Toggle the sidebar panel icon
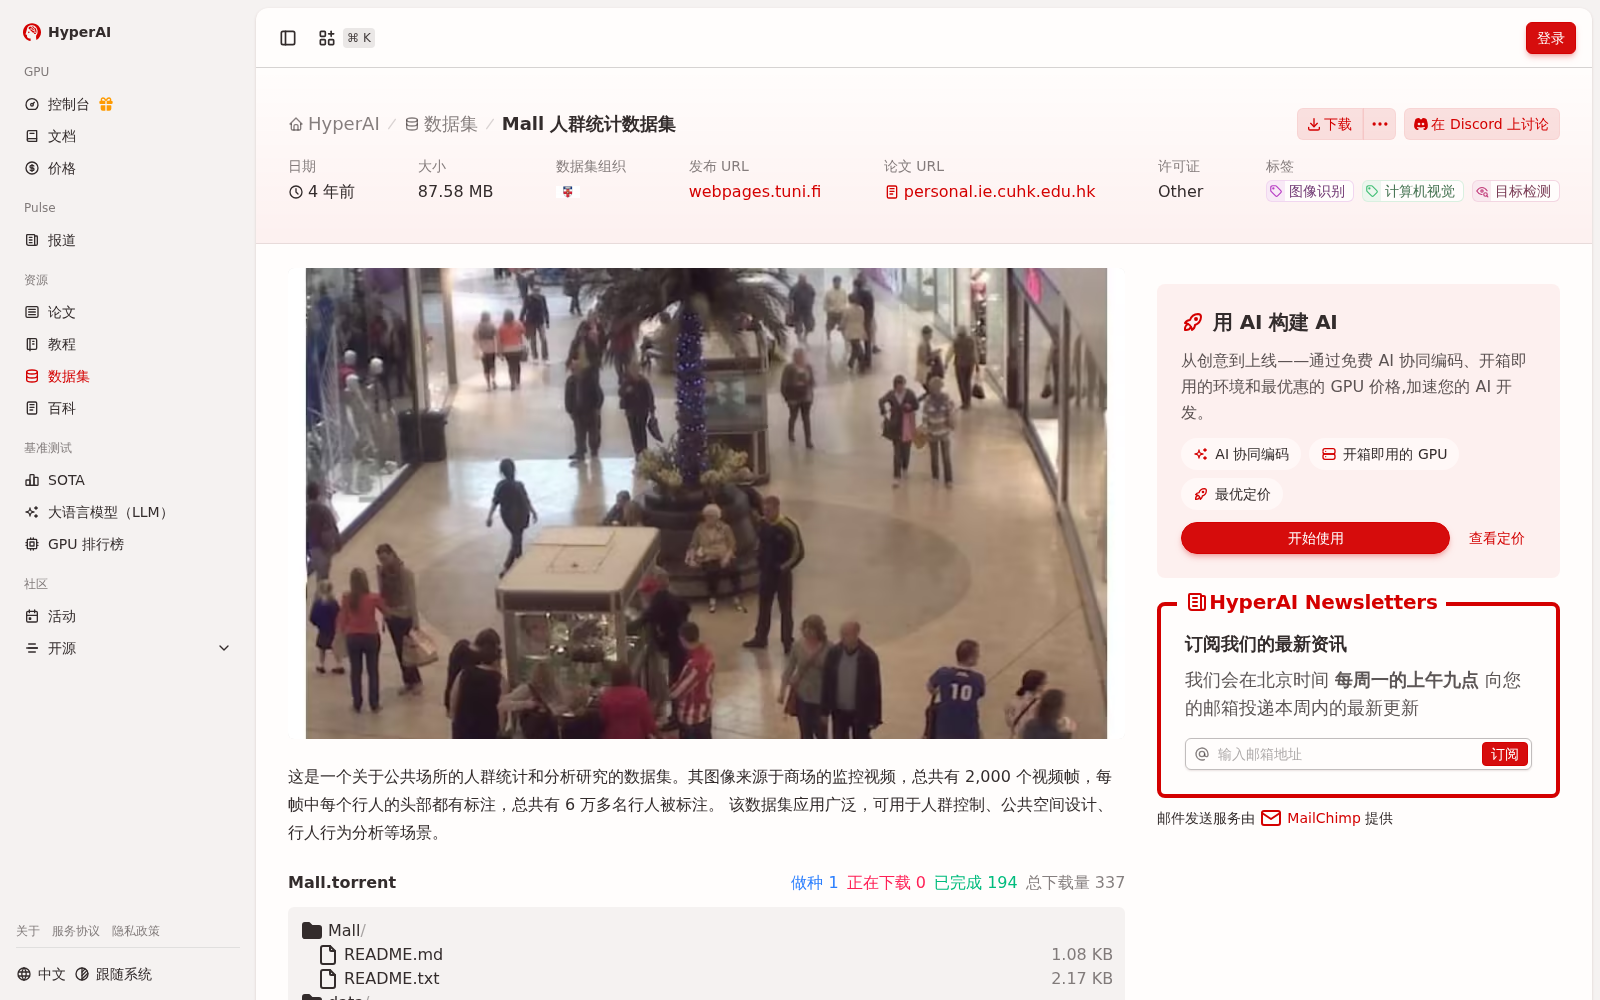The image size is (1600, 1000). (288, 38)
